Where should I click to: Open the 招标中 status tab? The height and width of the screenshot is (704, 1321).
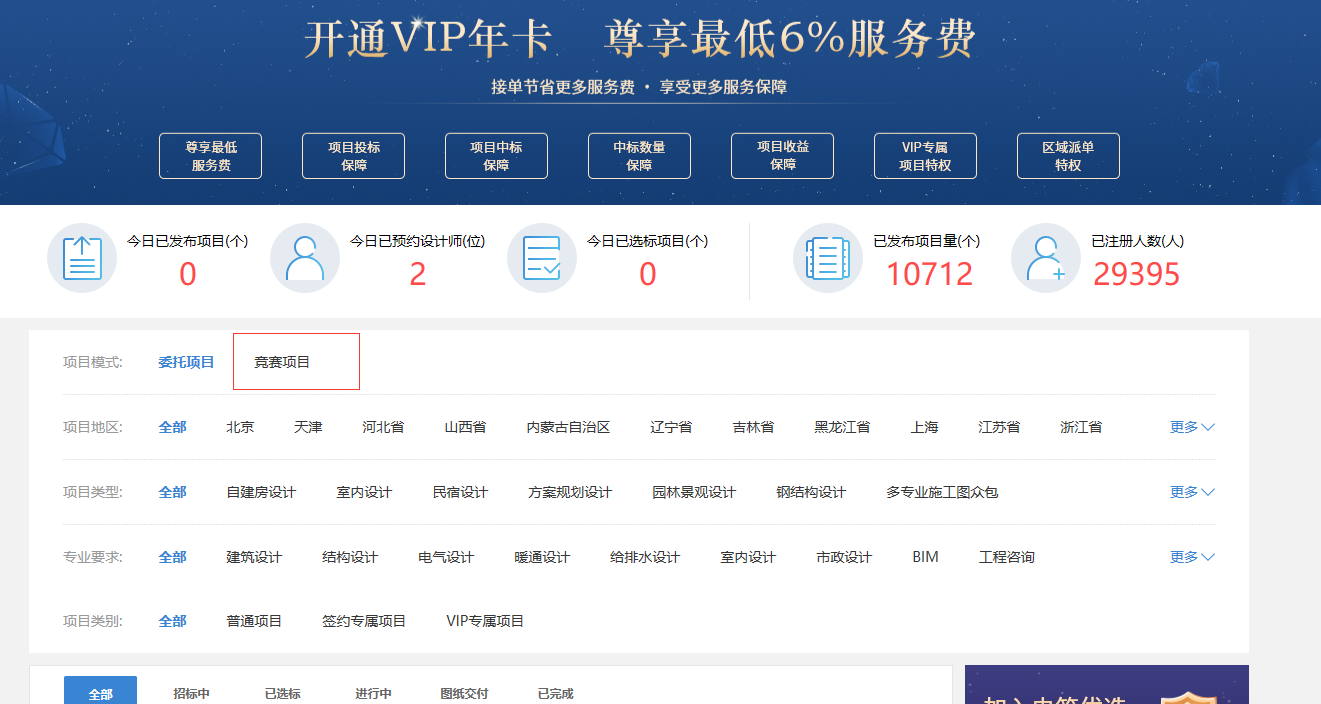coord(191,693)
